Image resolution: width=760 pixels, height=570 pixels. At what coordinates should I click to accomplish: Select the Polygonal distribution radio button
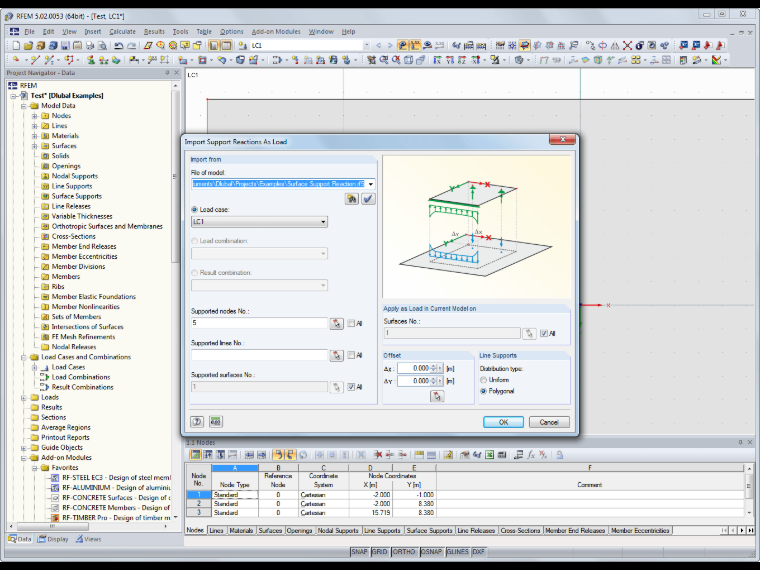click(x=483, y=391)
